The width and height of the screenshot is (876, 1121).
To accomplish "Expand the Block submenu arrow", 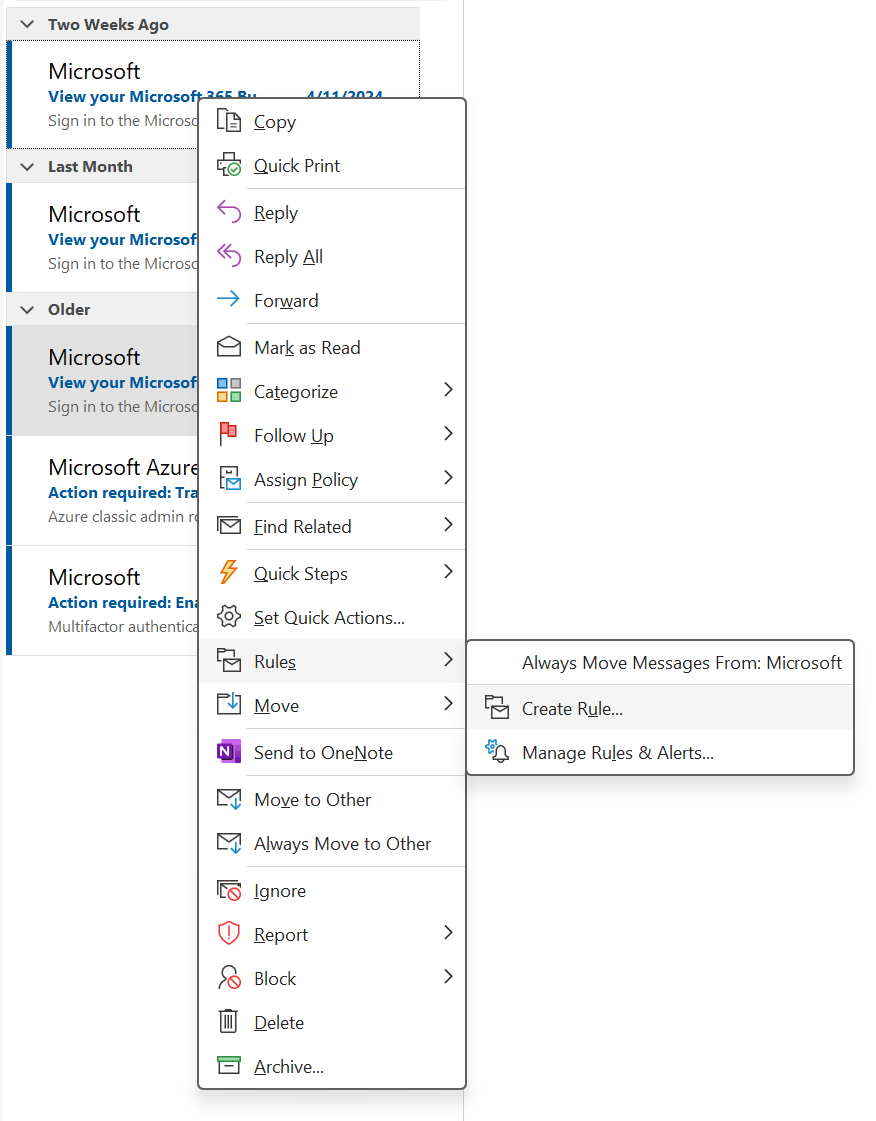I will pyautogui.click(x=448, y=977).
